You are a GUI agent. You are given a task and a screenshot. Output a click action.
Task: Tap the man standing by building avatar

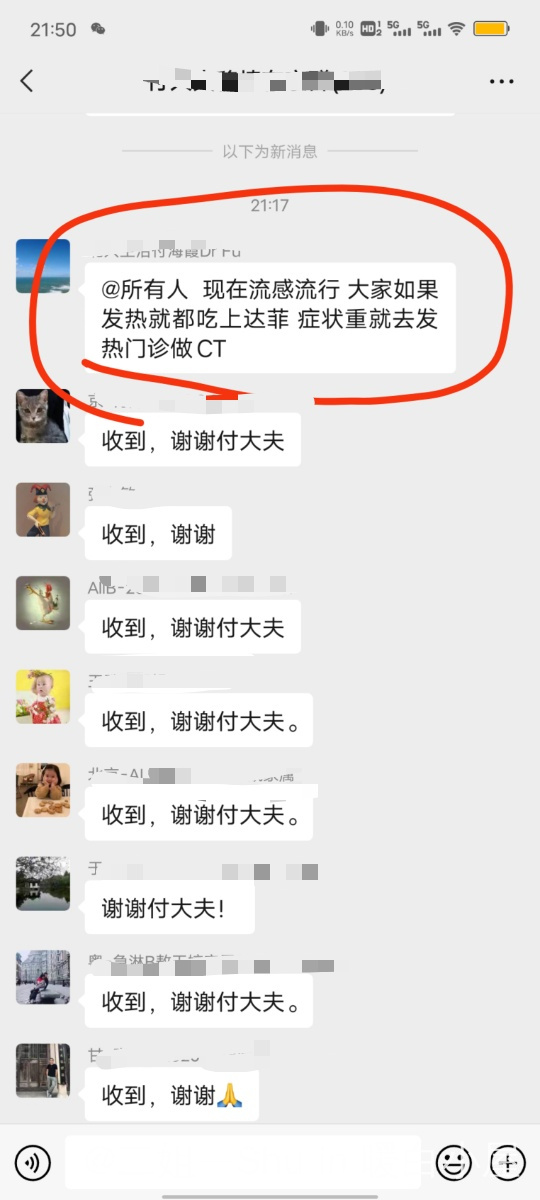tap(43, 1071)
